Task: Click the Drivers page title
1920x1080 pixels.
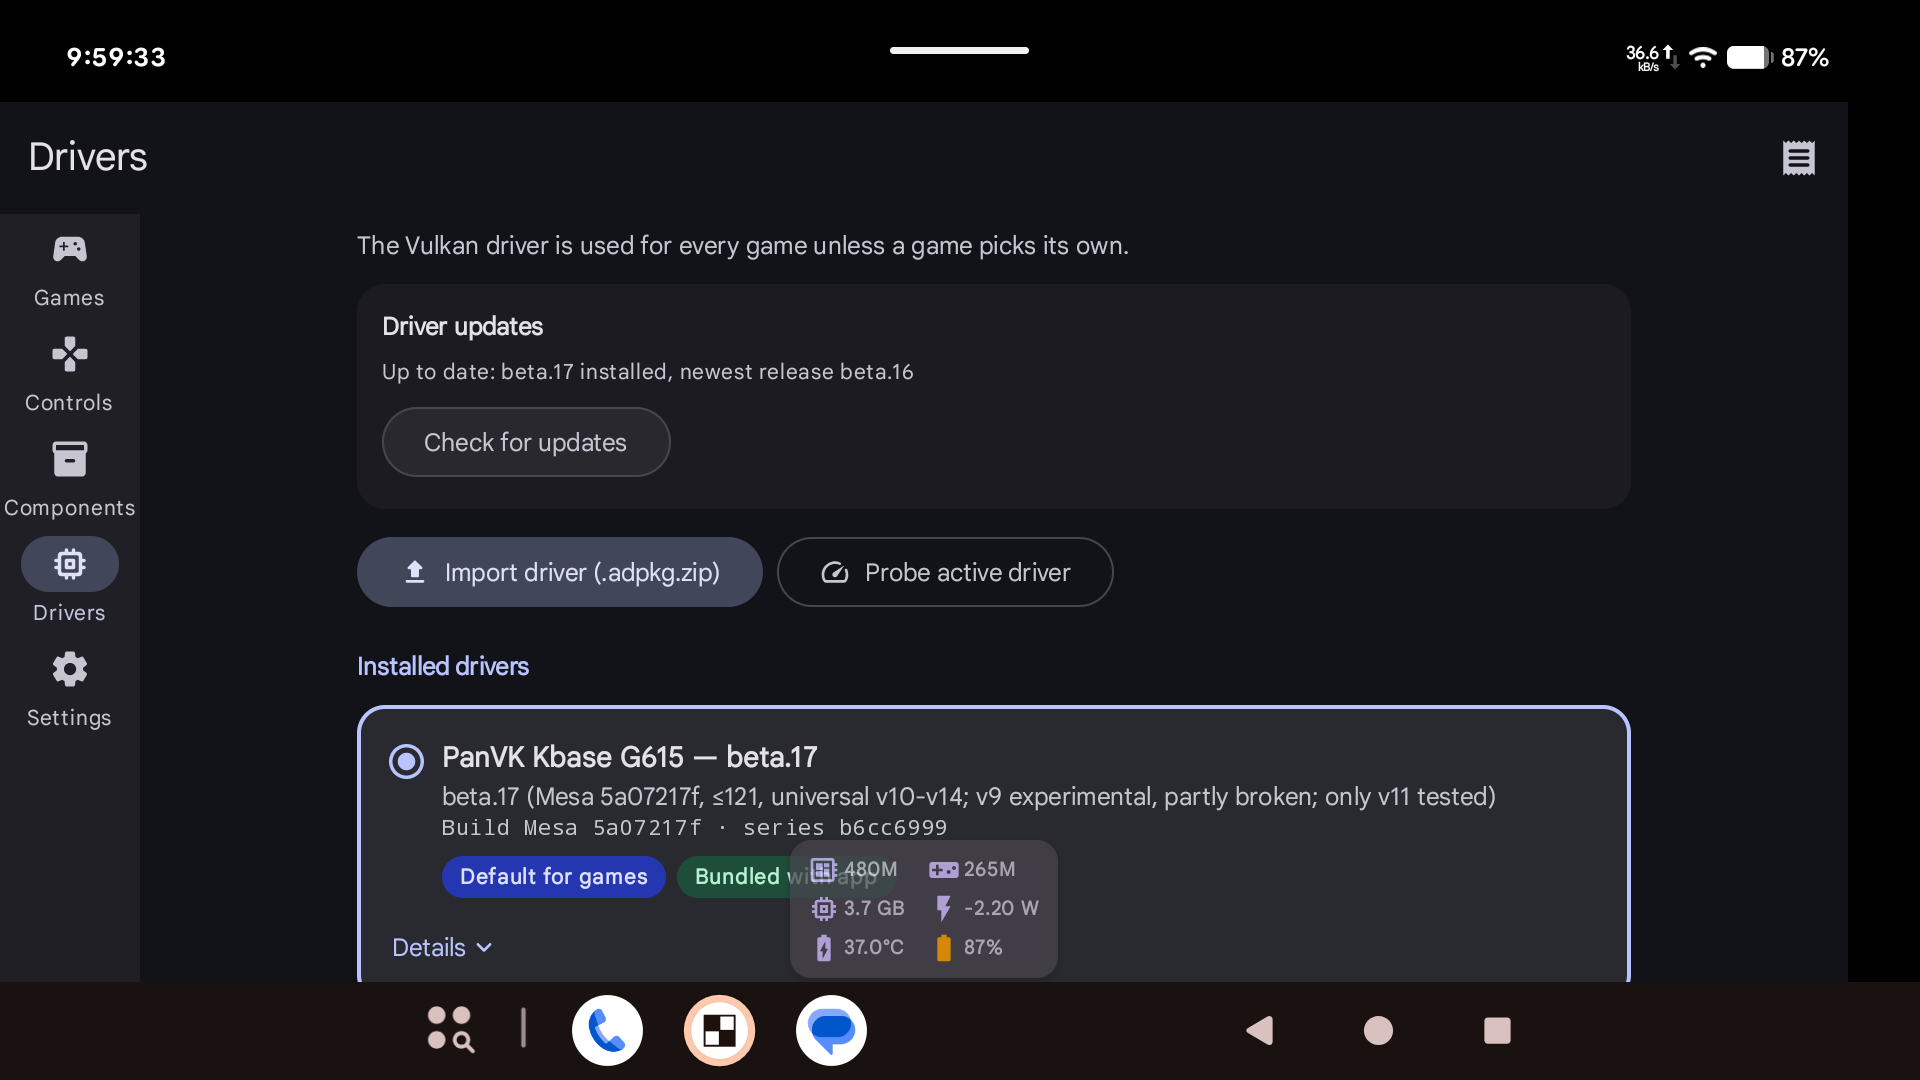Action: [88, 157]
